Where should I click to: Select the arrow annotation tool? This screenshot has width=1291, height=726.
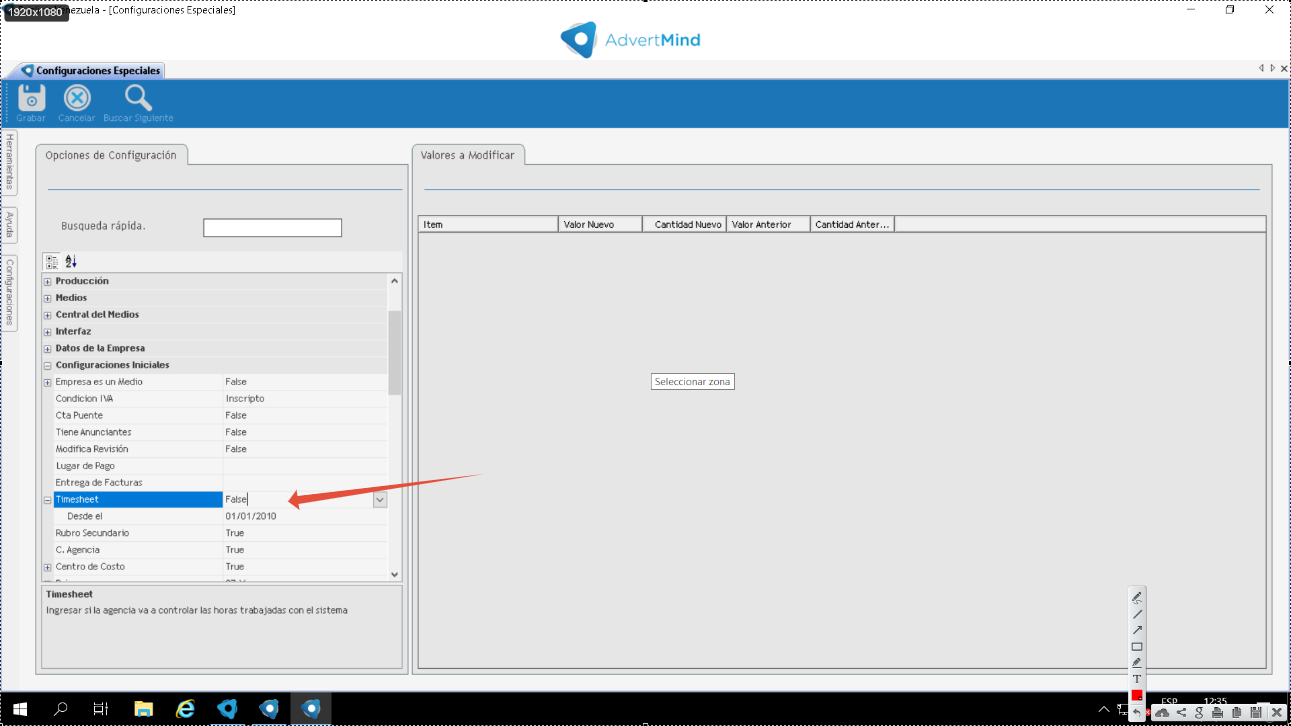click(1137, 630)
